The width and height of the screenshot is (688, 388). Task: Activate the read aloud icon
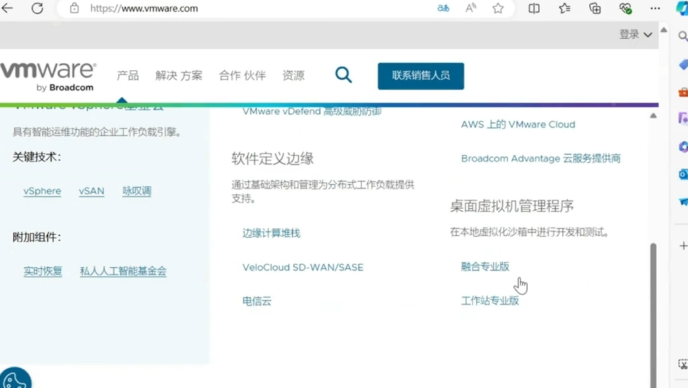click(x=471, y=8)
